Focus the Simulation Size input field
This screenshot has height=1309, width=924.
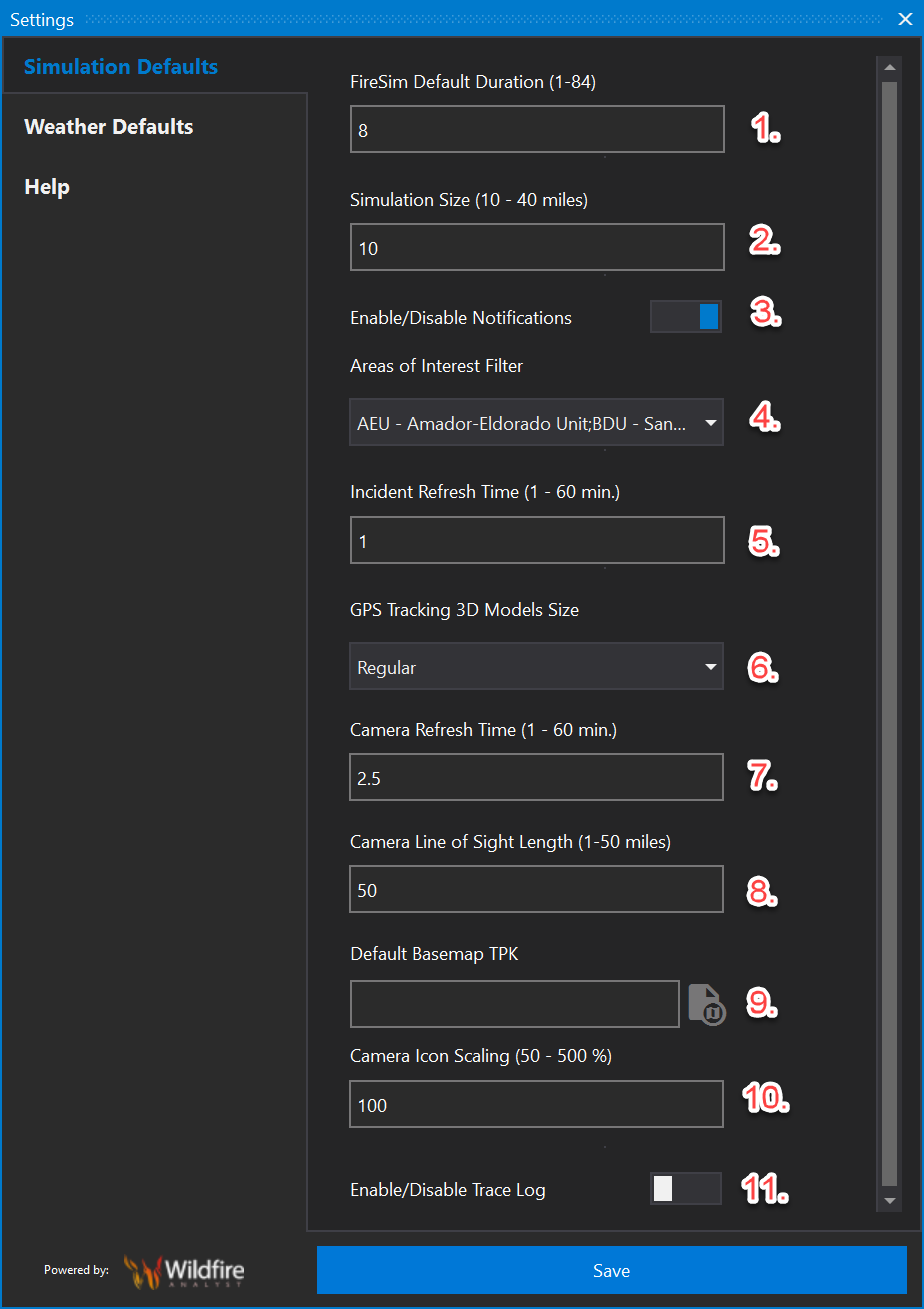click(537, 248)
